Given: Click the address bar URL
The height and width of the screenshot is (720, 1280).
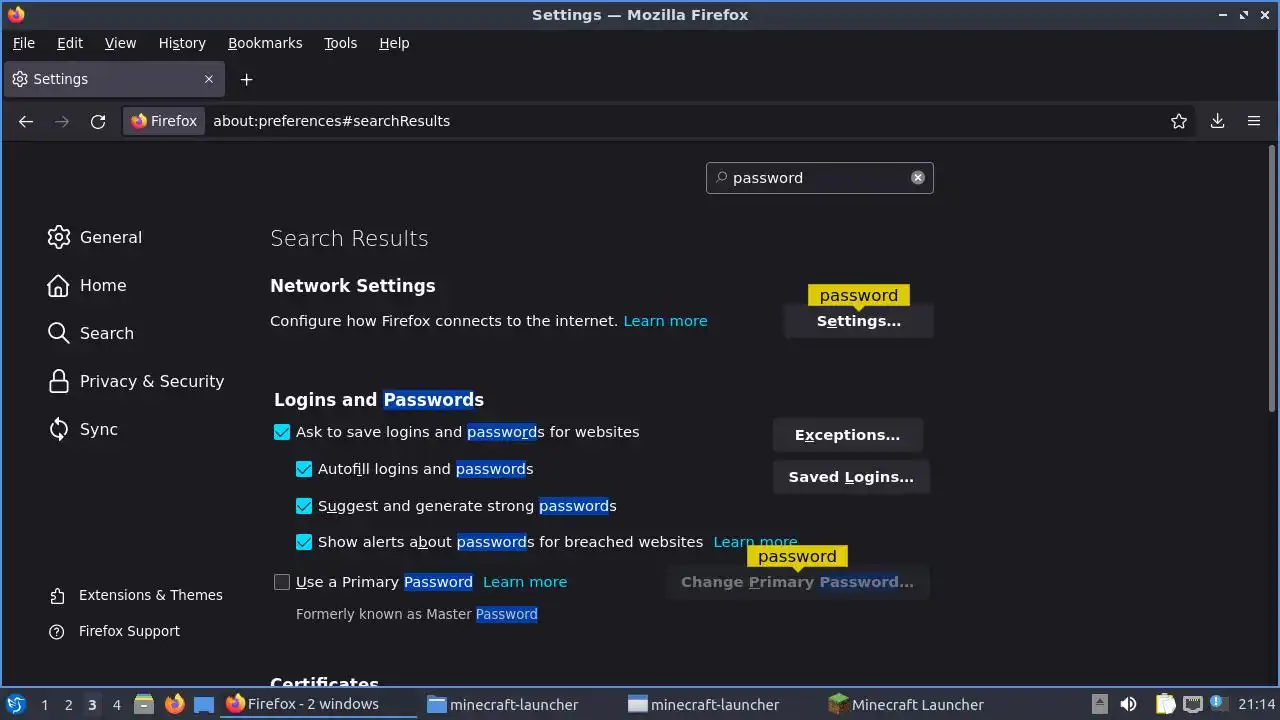Looking at the screenshot, I should point(331,121).
